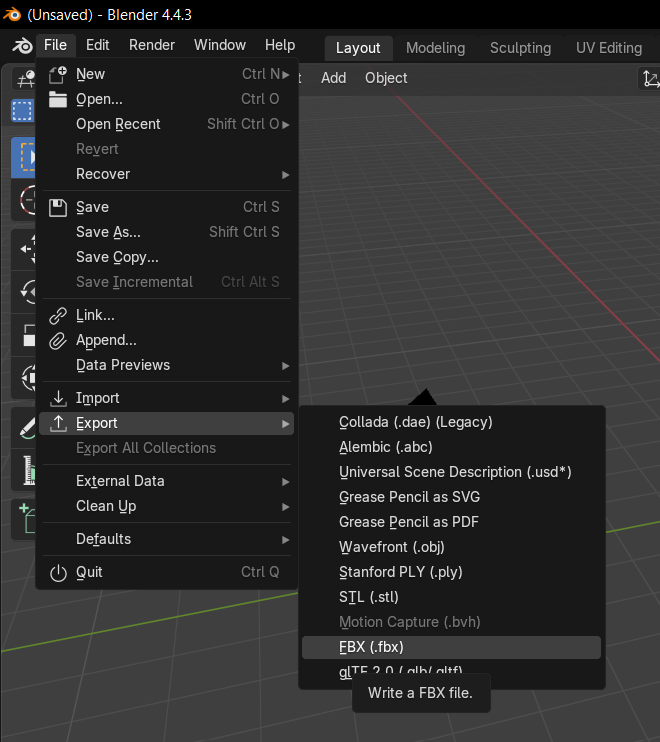The height and width of the screenshot is (742, 660).
Task: Click Save As in File menu
Action: 108,232
